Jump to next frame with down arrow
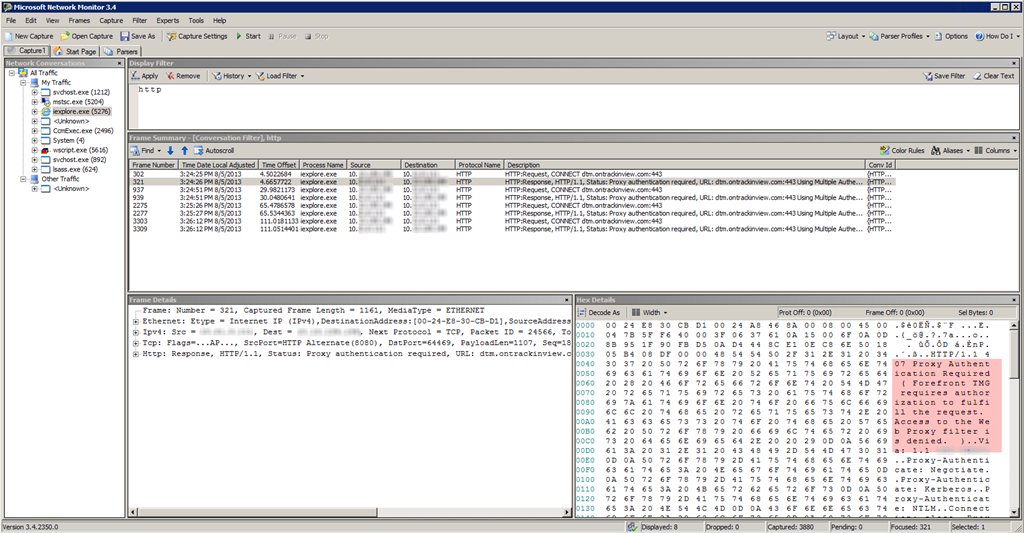The width and height of the screenshot is (1024, 533). (170, 150)
